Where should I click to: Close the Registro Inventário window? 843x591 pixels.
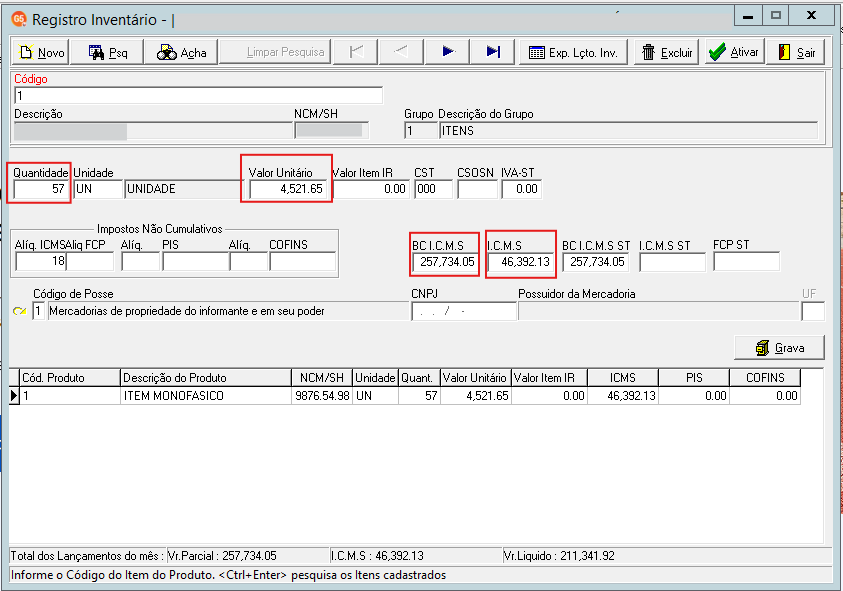812,16
